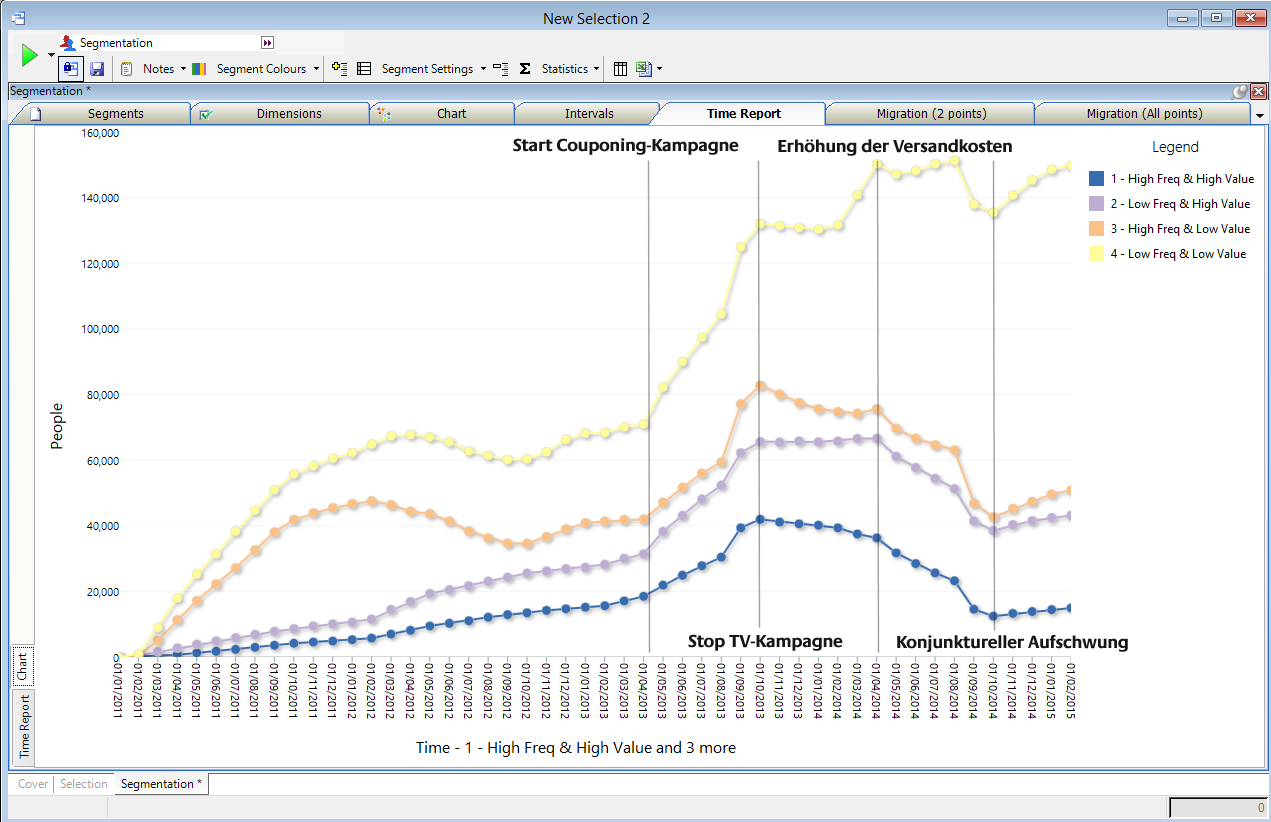Switch to the Intervals tab
The height and width of the screenshot is (822, 1271).
[589, 113]
